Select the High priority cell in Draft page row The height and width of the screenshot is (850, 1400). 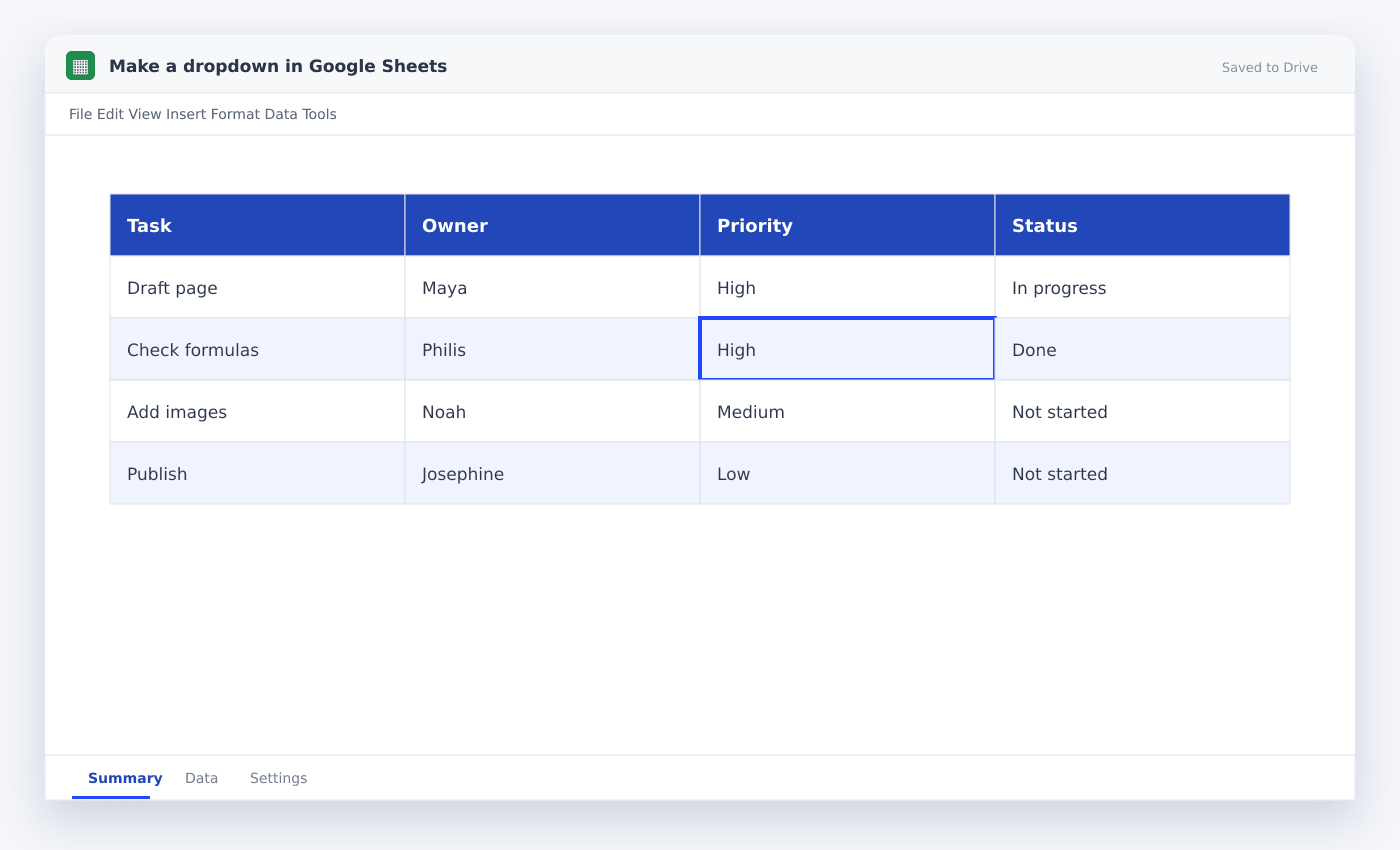[847, 288]
